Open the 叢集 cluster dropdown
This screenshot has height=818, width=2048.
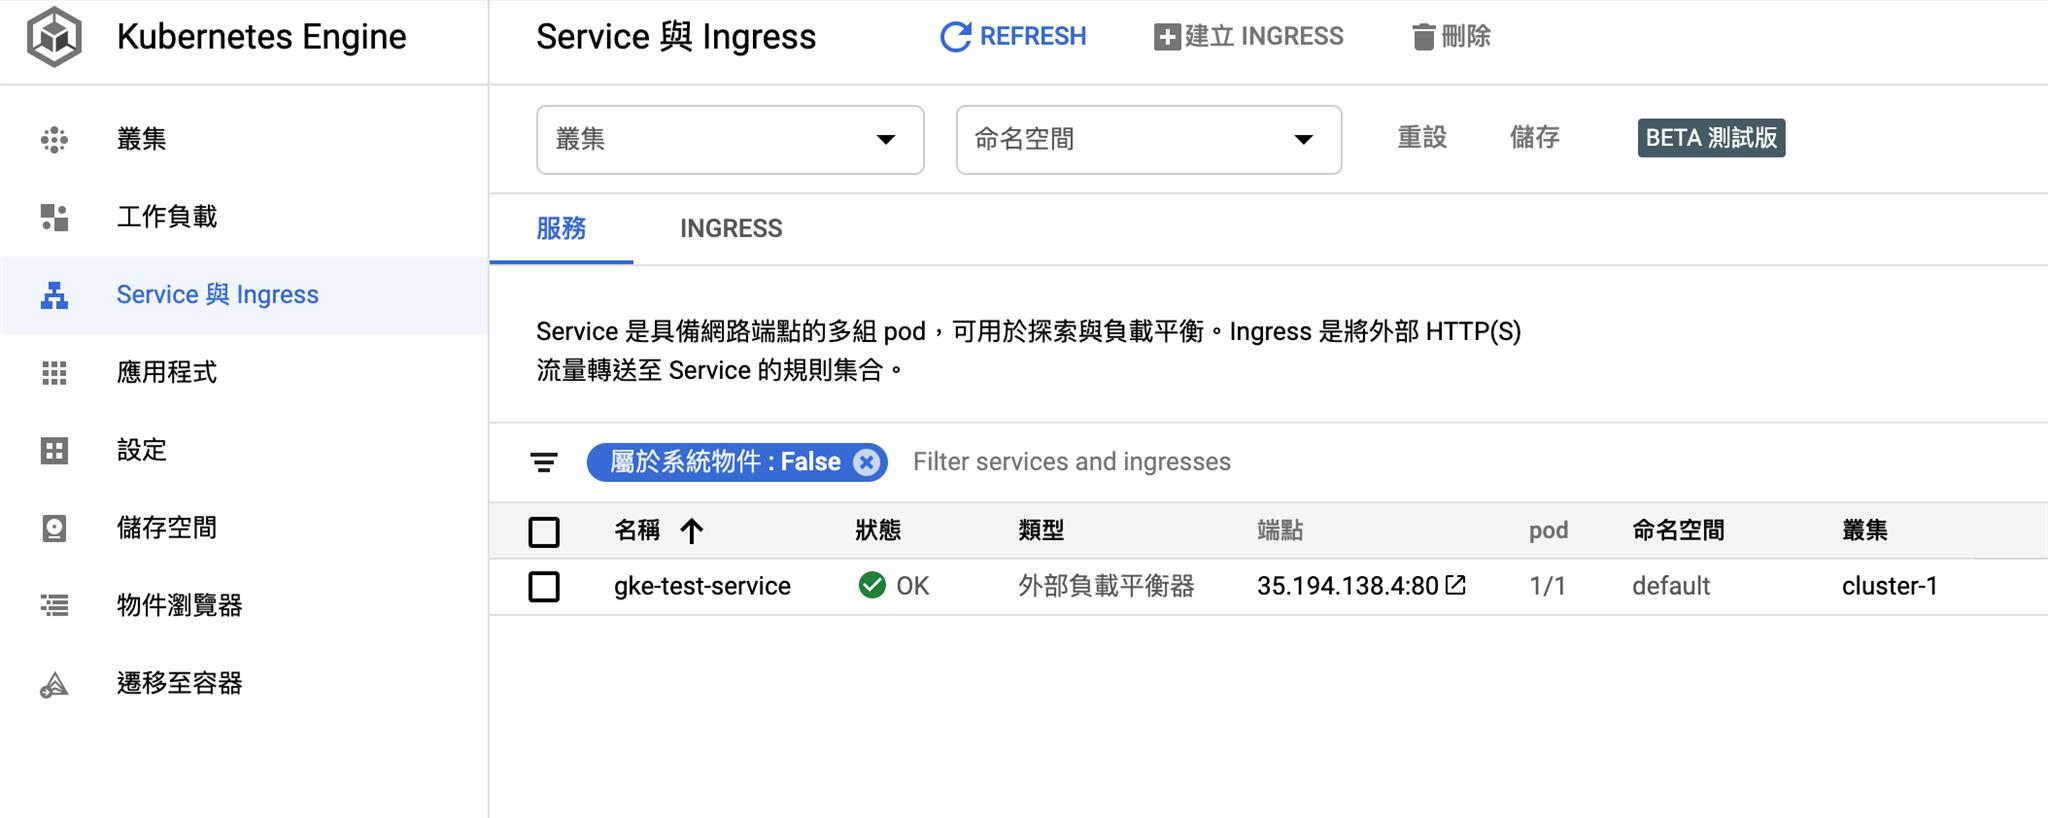tap(730, 140)
